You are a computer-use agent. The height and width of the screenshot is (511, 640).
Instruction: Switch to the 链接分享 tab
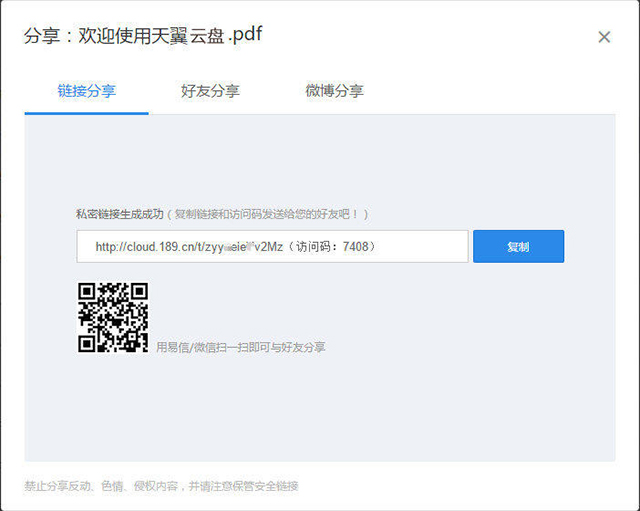click(x=87, y=91)
